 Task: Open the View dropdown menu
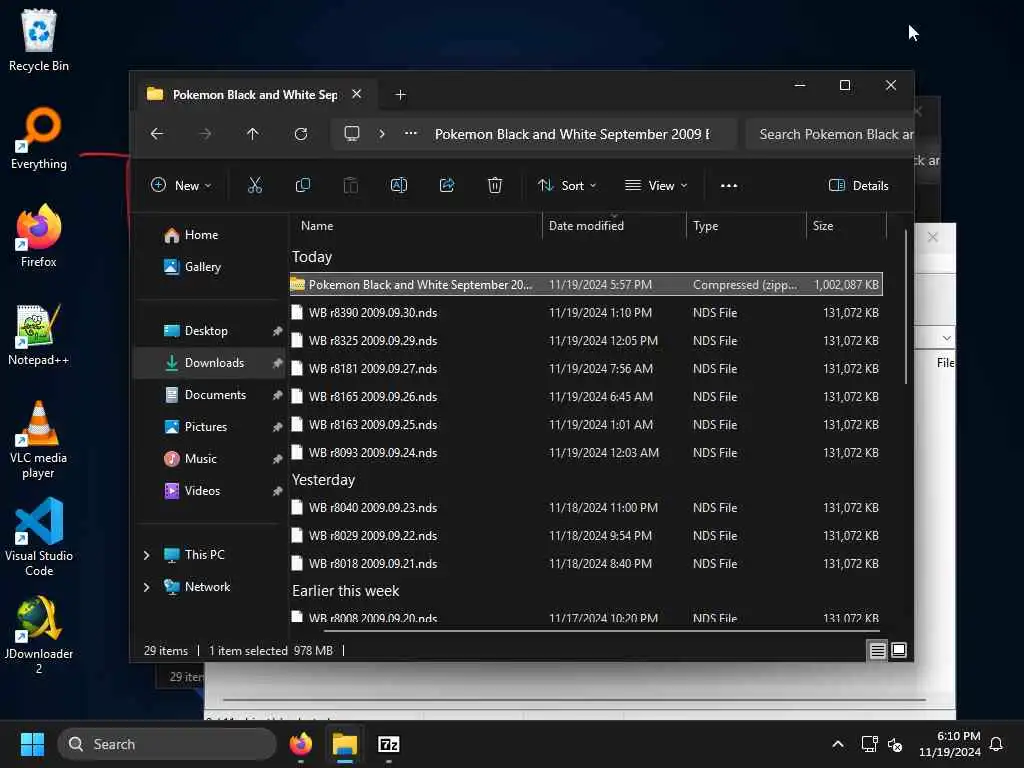tap(656, 185)
